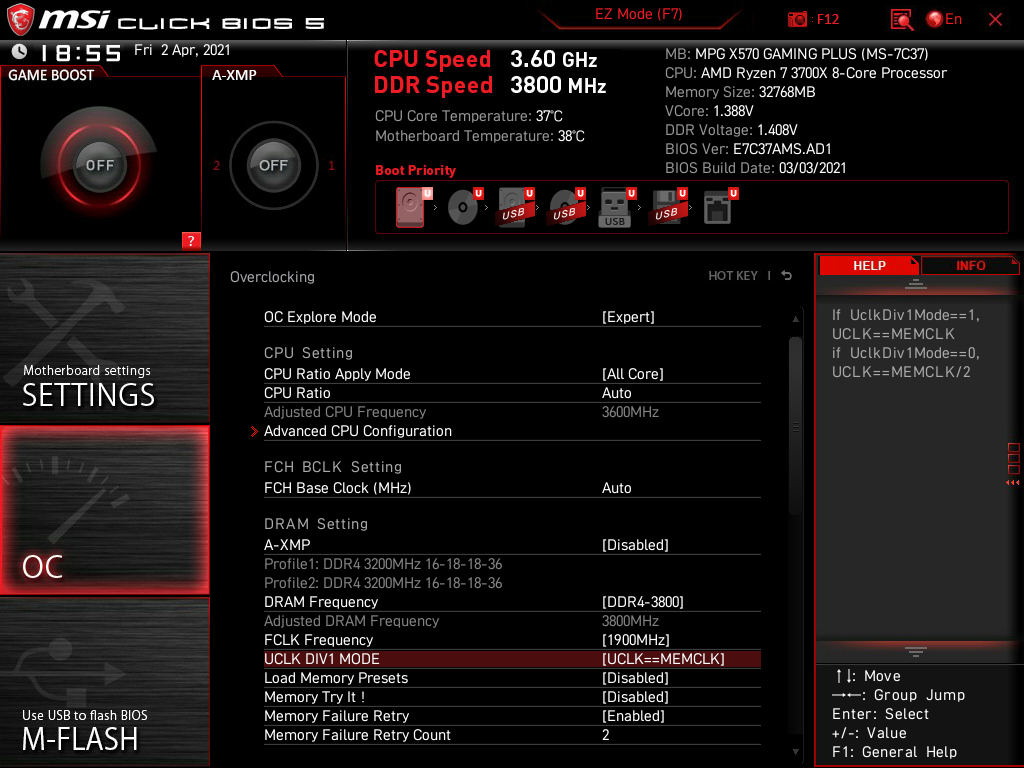Switch to the INFO tab
The image size is (1024, 768).
click(x=969, y=265)
